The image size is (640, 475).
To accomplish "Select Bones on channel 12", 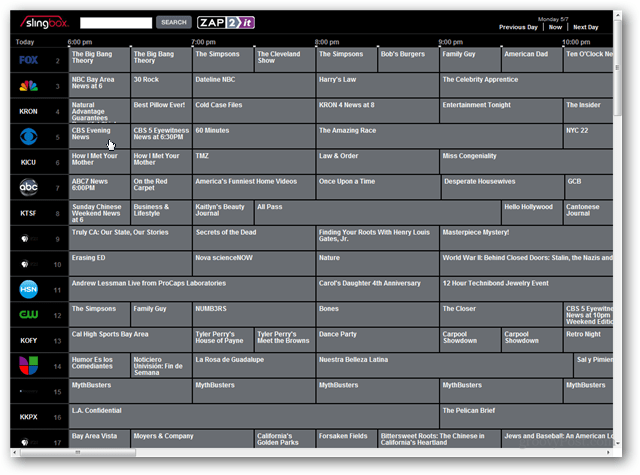I will pyautogui.click(x=377, y=315).
